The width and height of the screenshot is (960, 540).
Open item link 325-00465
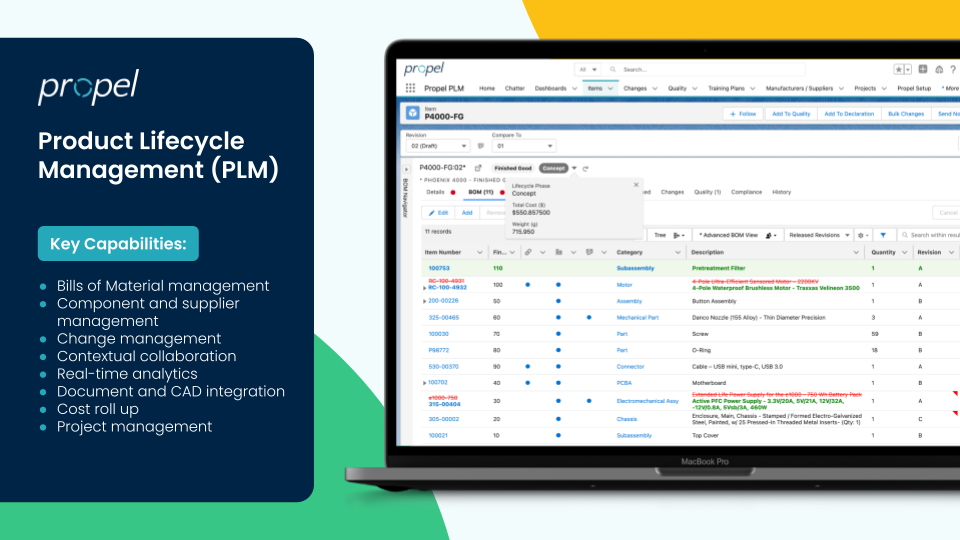pyautogui.click(x=444, y=317)
